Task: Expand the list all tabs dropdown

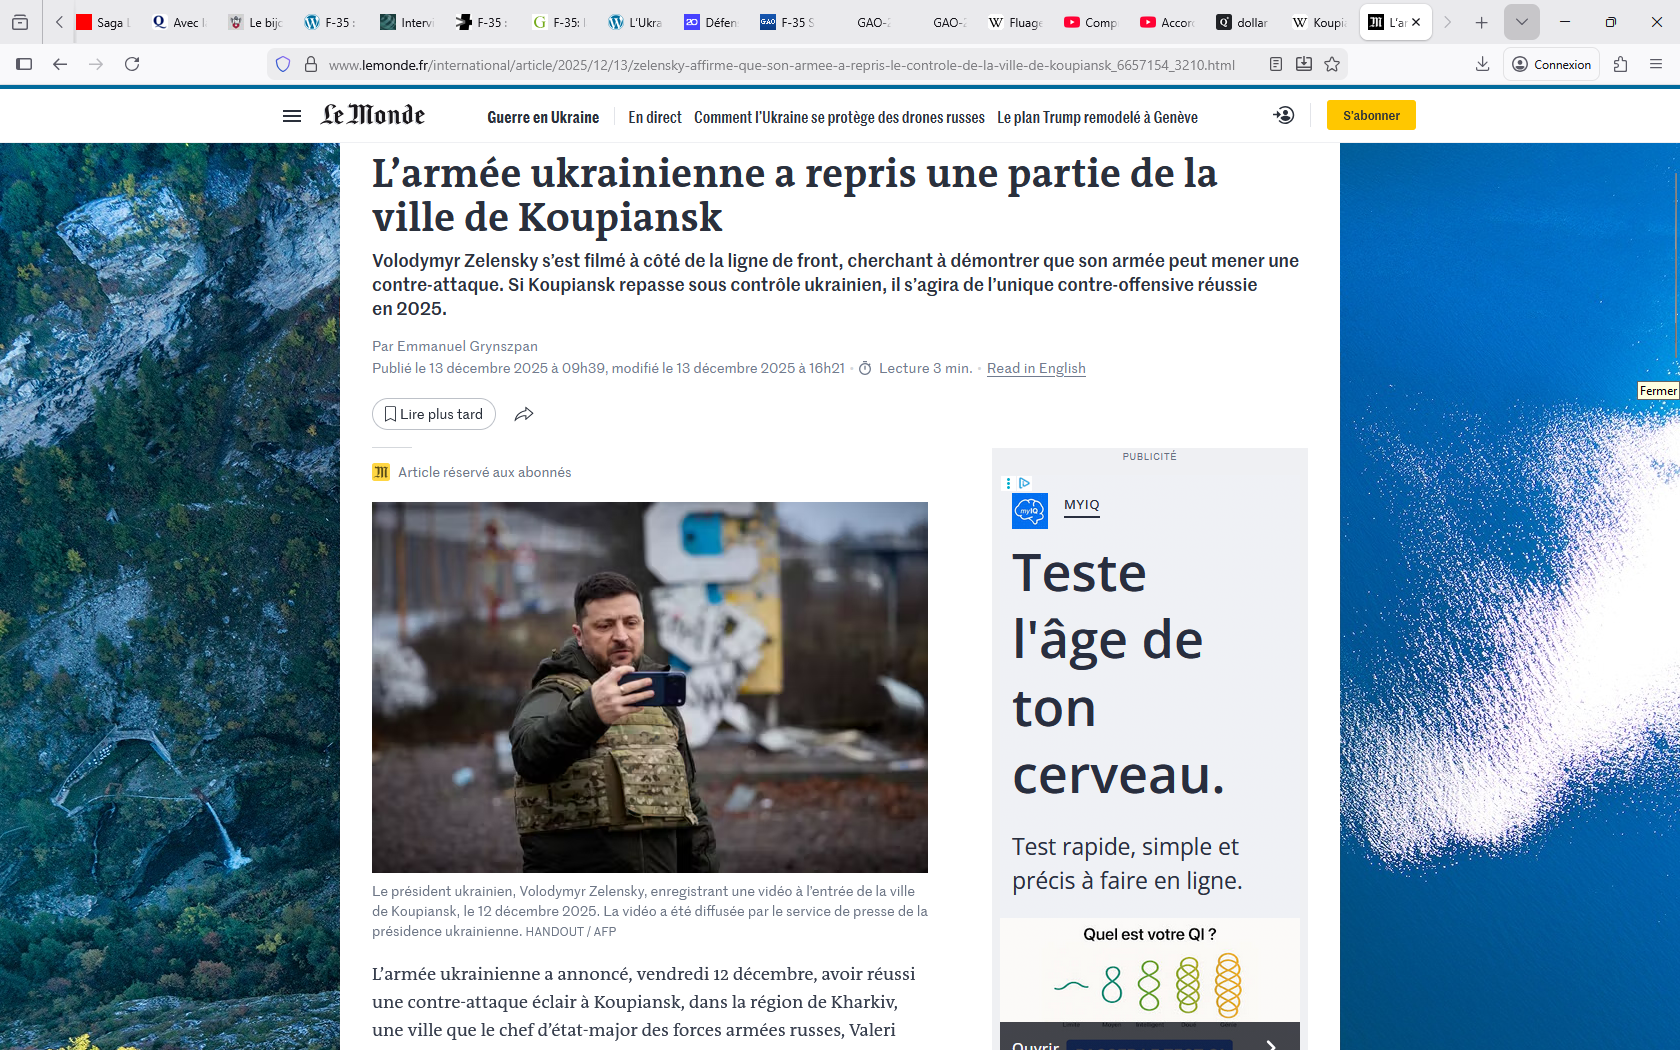Action: click(1521, 22)
